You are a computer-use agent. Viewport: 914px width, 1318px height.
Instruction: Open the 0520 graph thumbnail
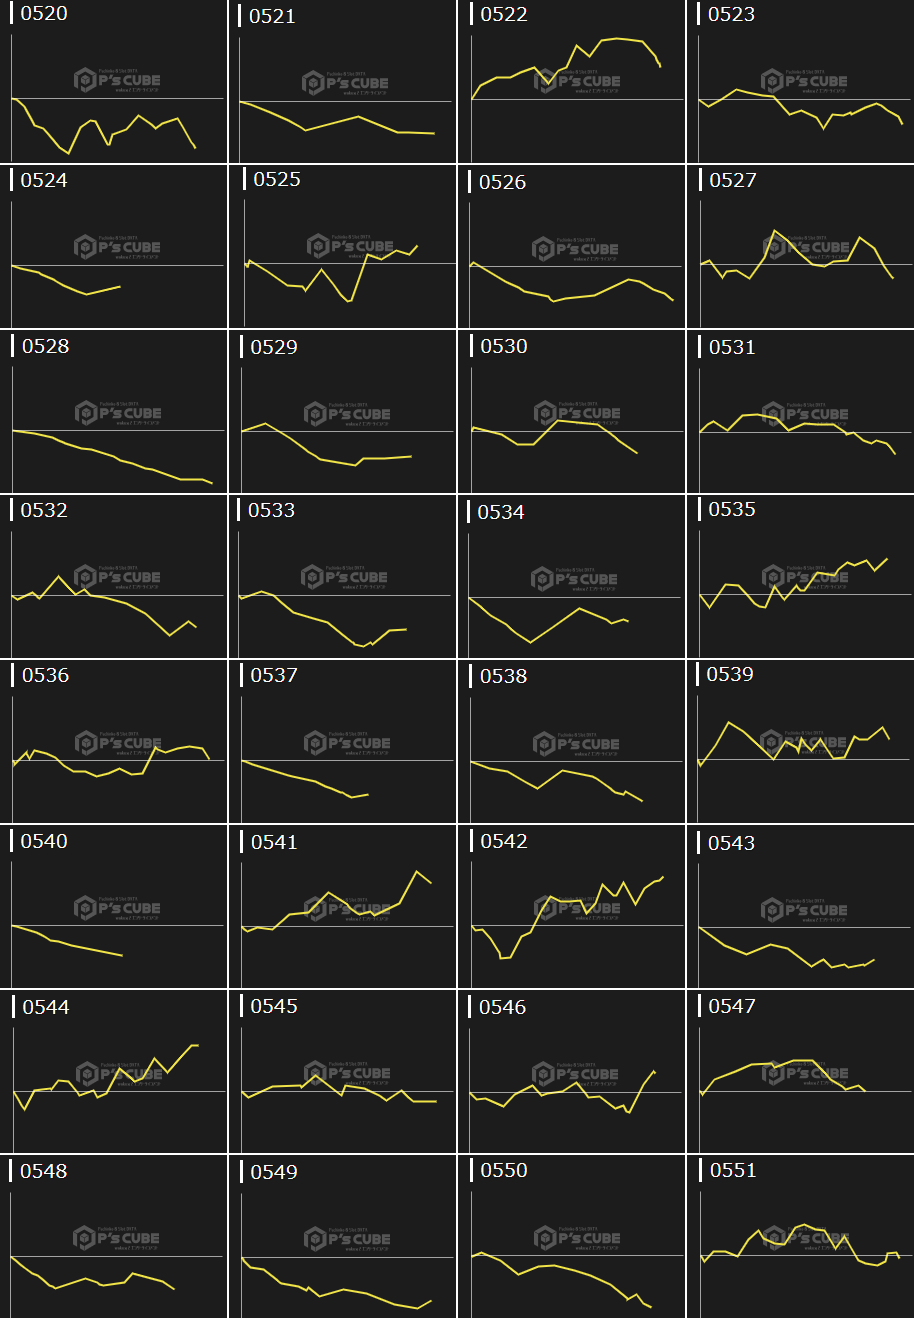114,82
